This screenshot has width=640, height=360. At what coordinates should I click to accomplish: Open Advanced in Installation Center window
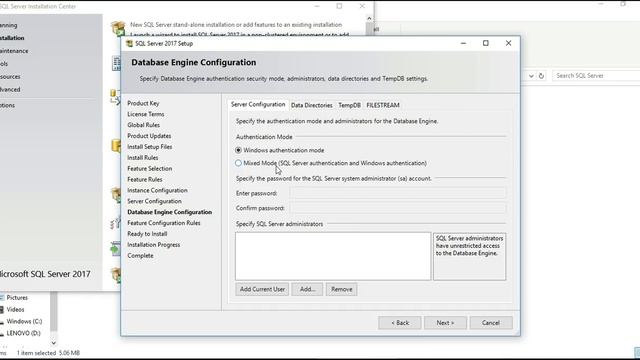[x=10, y=89]
